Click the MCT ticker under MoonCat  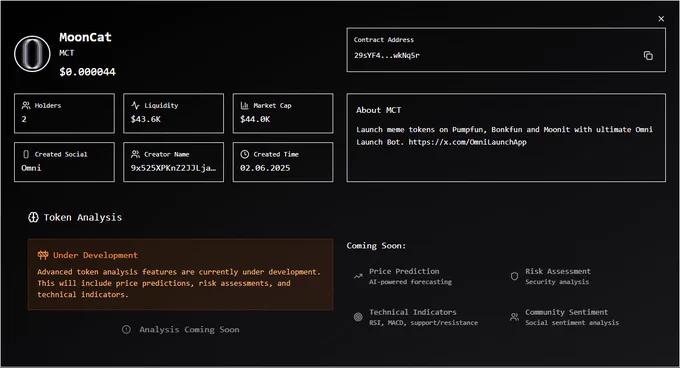click(67, 53)
